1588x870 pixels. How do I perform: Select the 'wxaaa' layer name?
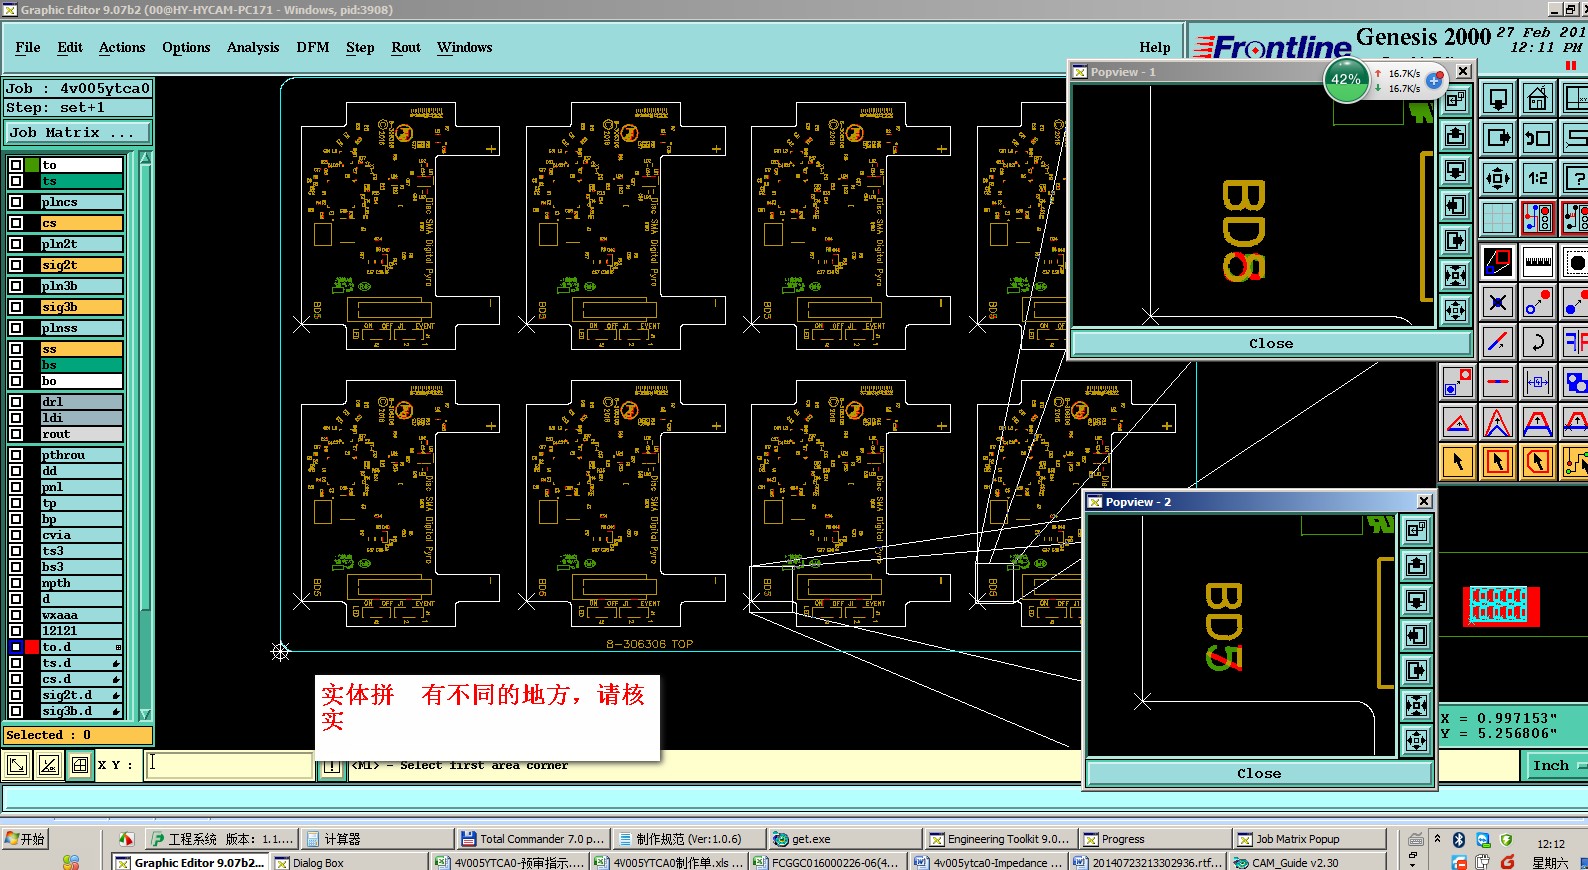click(82, 615)
